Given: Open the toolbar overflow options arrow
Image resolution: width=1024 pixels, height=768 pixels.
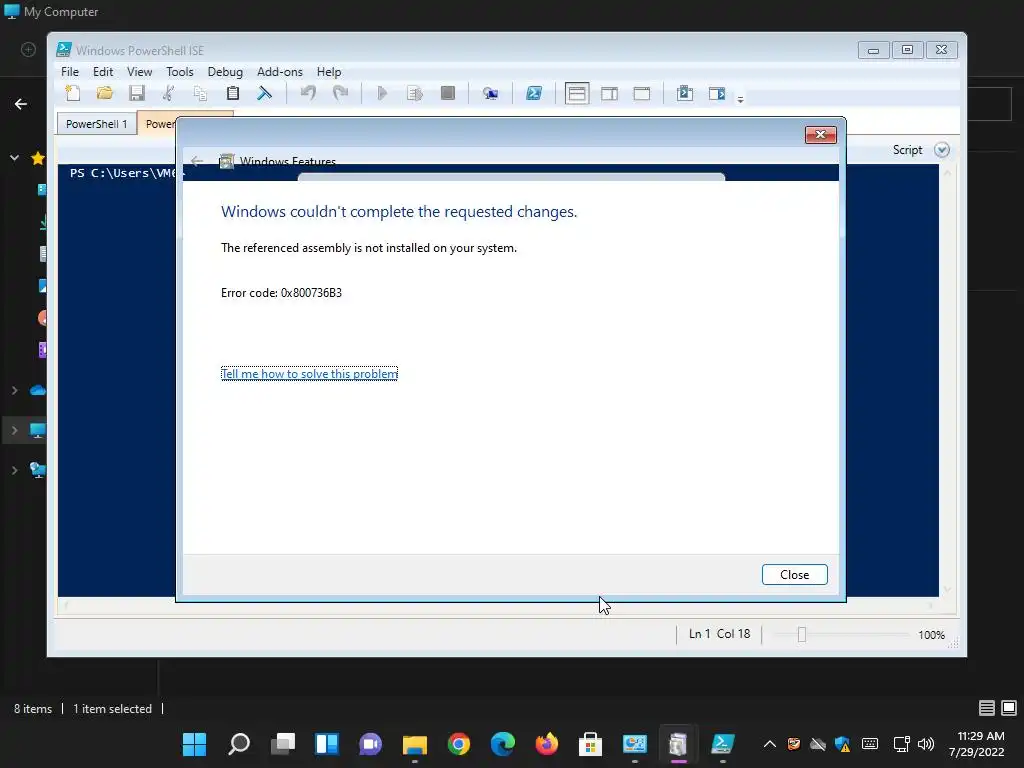Looking at the screenshot, I should (740, 100).
